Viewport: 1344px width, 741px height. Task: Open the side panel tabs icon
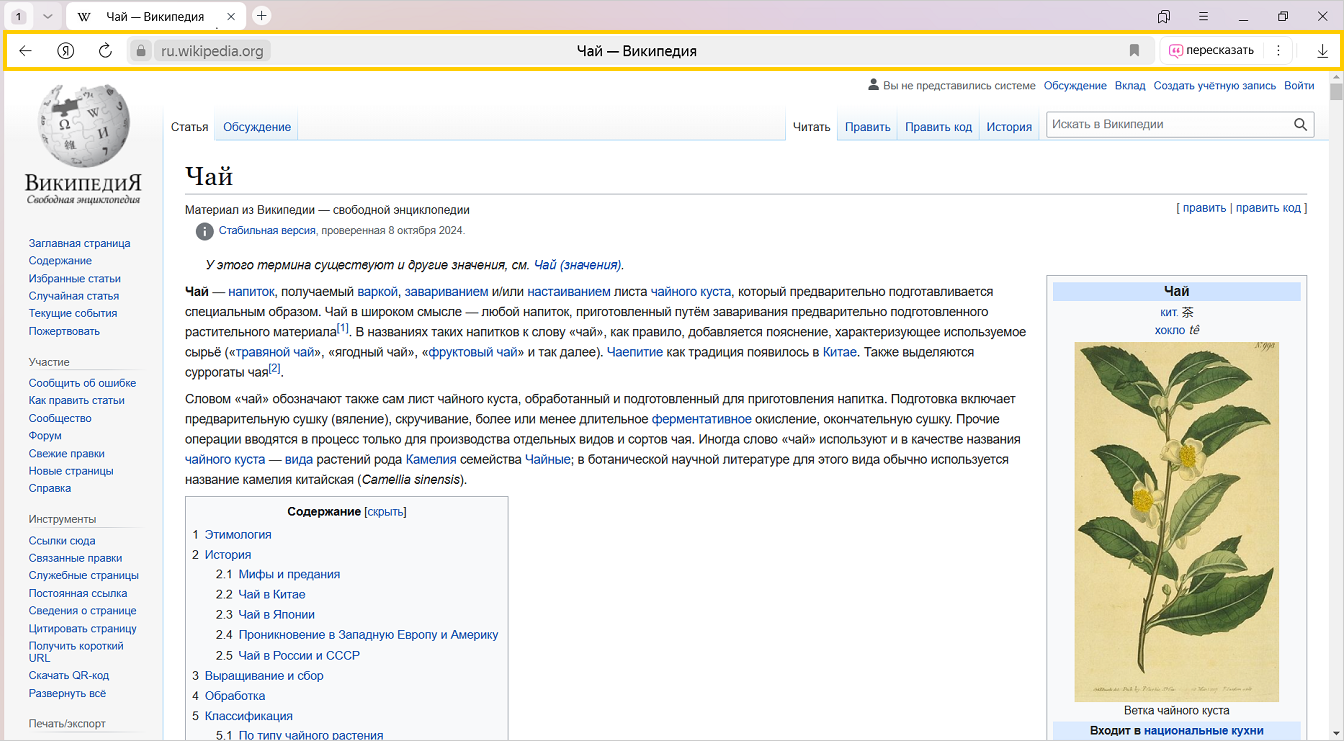coord(1164,16)
